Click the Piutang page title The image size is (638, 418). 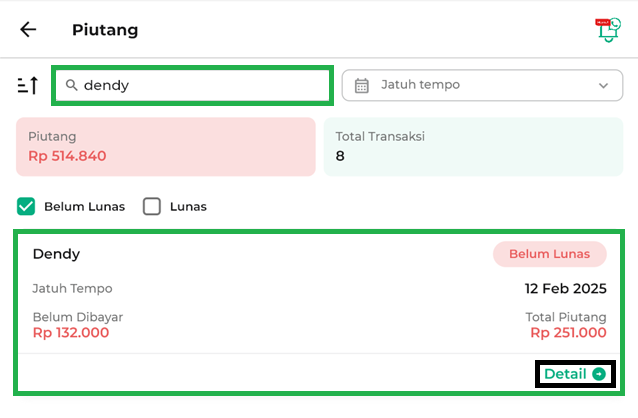(x=105, y=30)
